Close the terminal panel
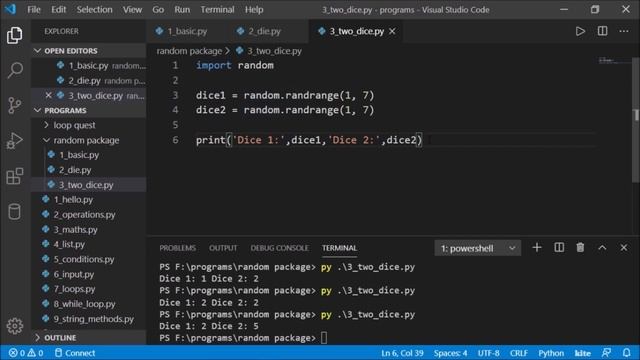 (624, 248)
